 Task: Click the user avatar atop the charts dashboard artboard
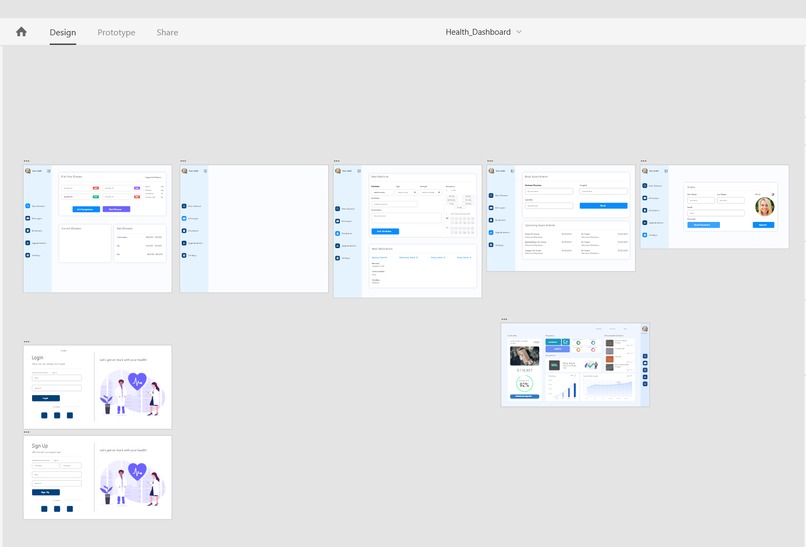tap(645, 329)
